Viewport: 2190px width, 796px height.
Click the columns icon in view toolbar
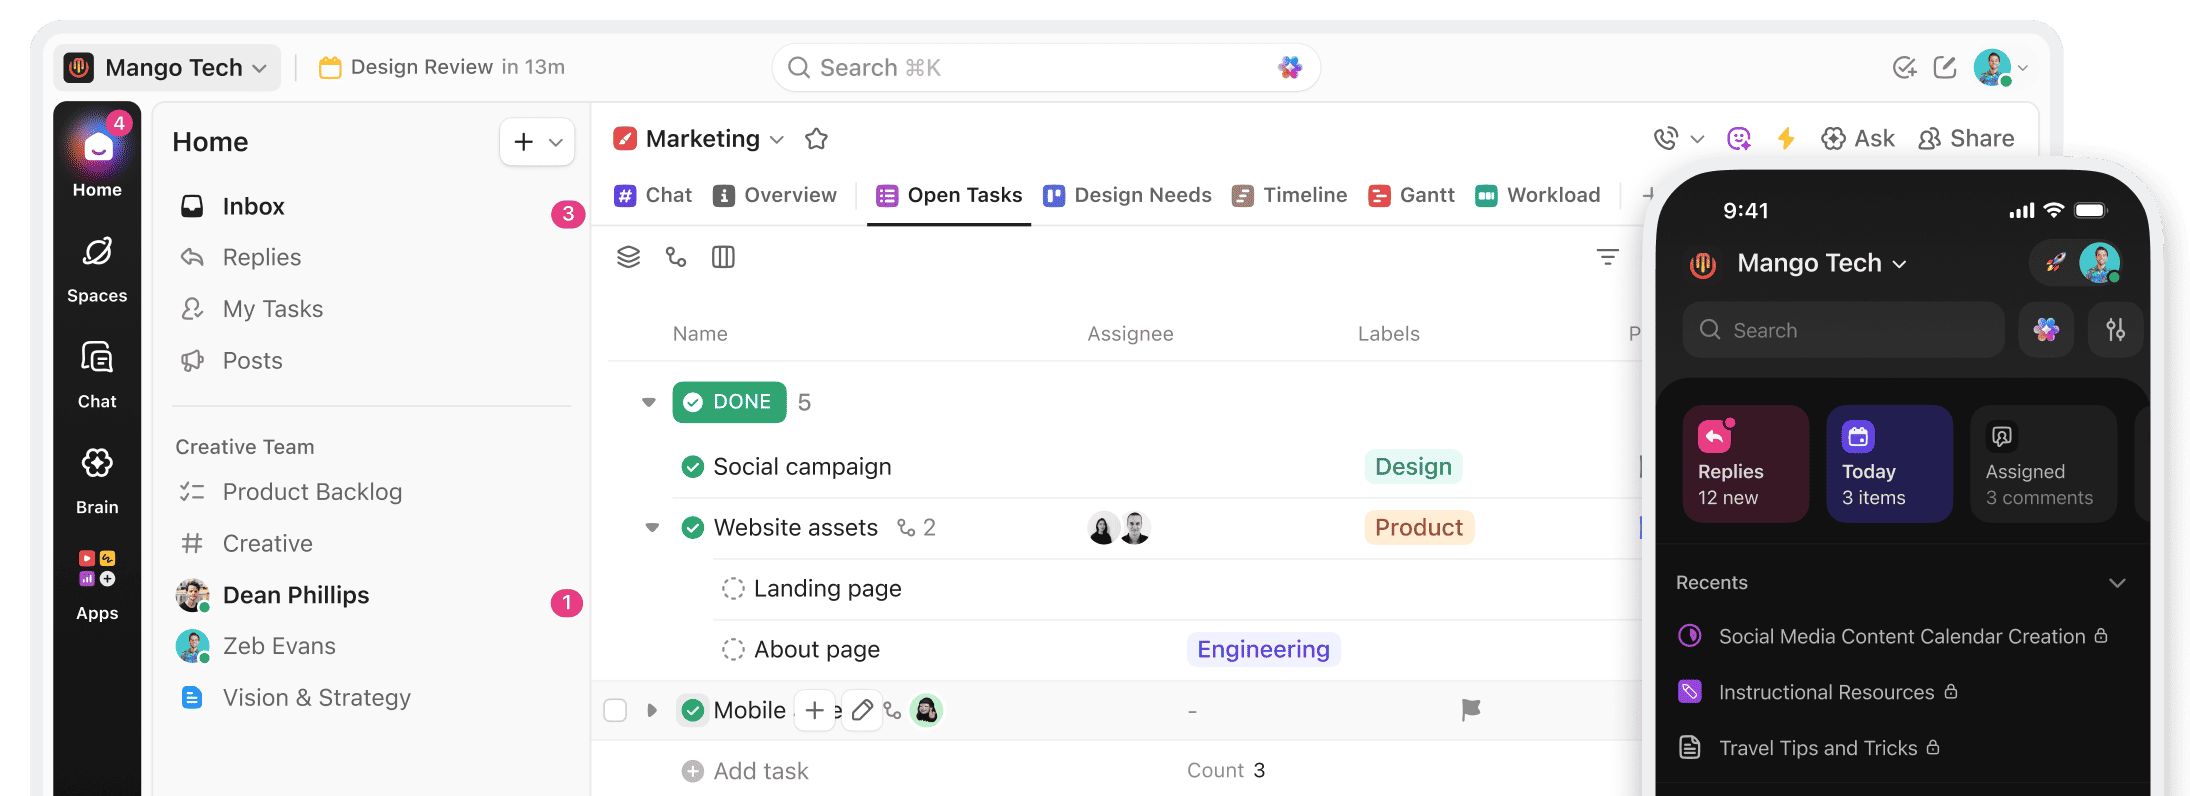[x=723, y=257]
